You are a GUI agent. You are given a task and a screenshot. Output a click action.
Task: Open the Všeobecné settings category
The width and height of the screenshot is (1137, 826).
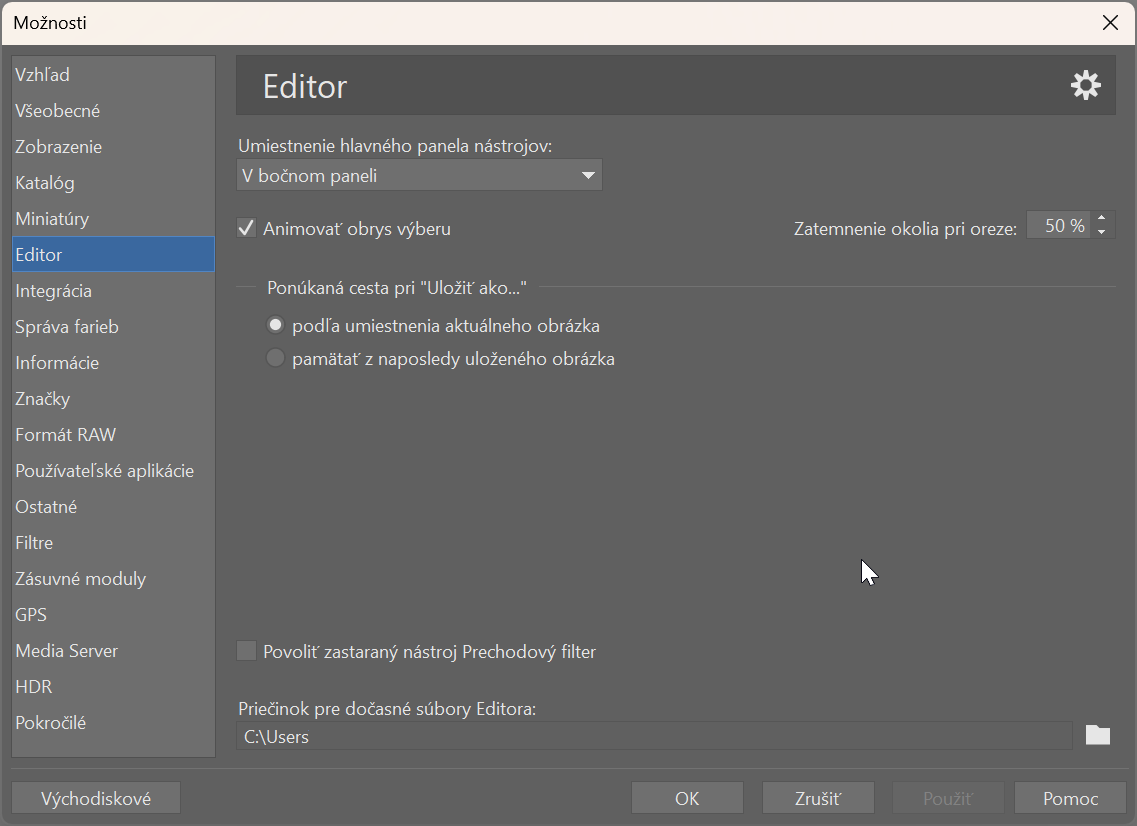pyautogui.click(x=113, y=111)
